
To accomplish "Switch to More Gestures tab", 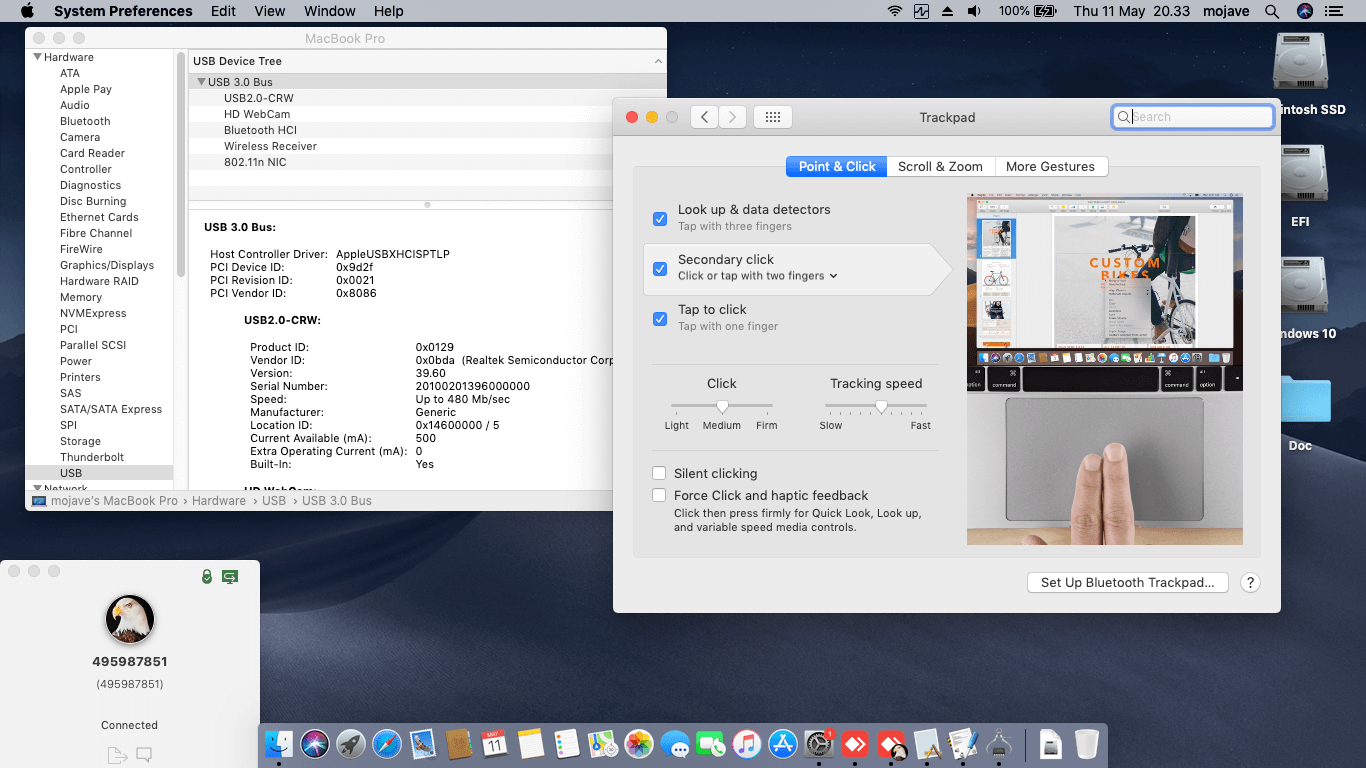I will point(1050,167).
